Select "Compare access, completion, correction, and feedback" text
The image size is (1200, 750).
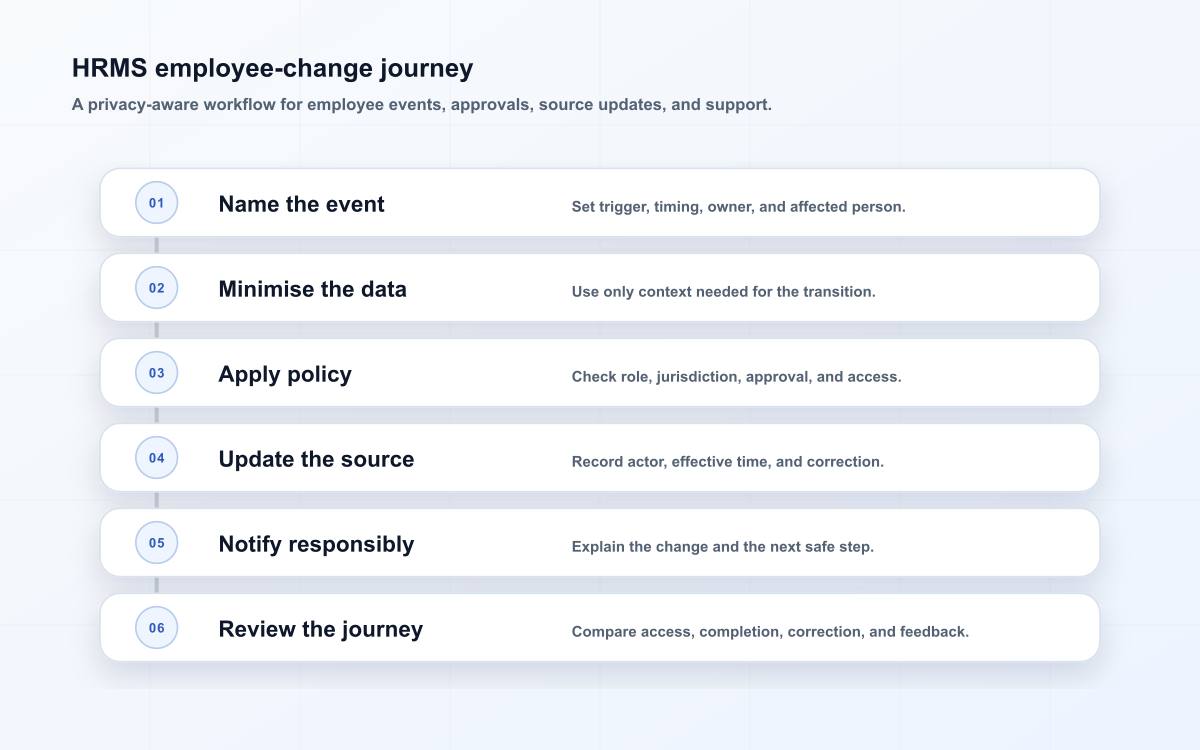(x=770, y=632)
